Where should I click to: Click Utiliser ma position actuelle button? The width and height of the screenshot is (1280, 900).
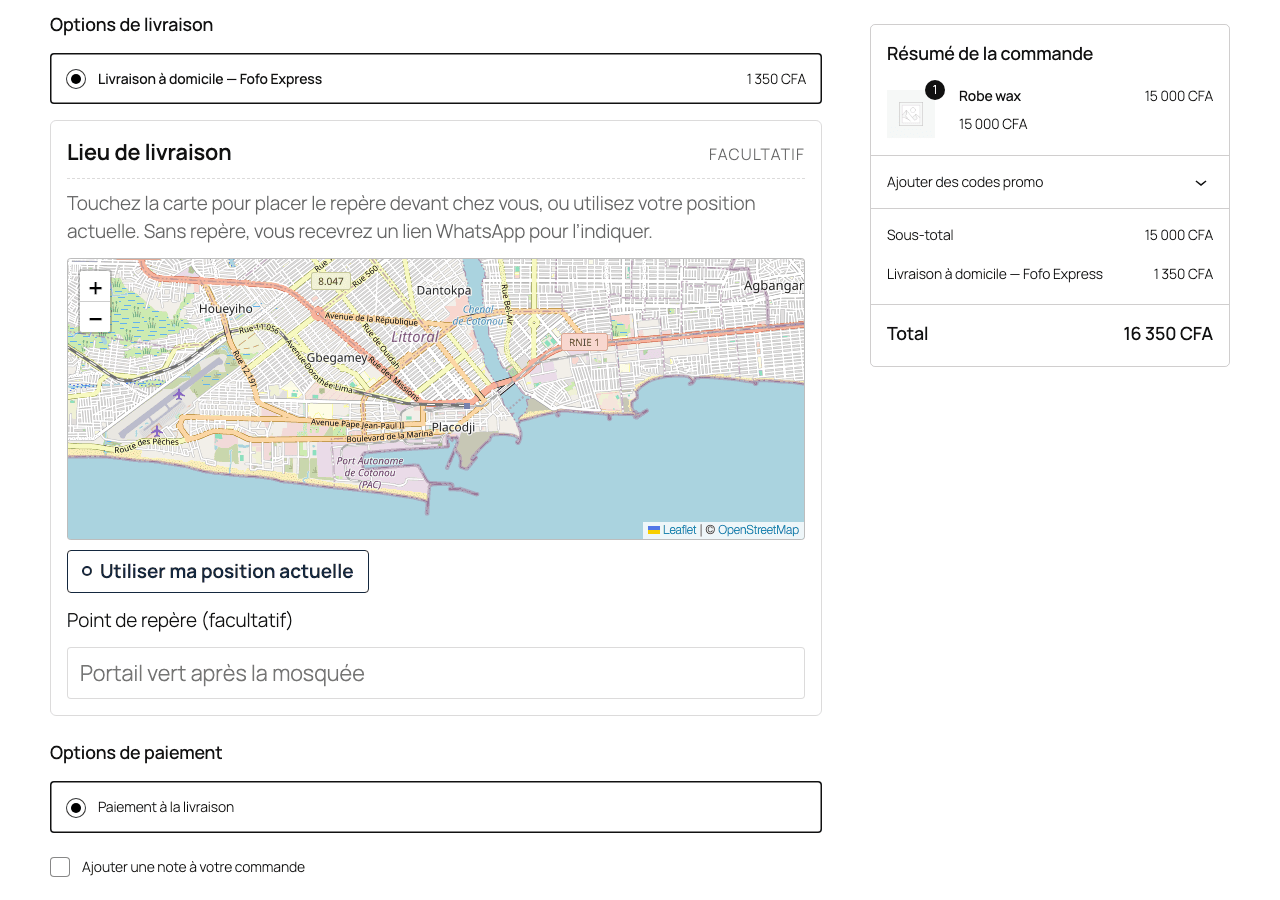(218, 571)
